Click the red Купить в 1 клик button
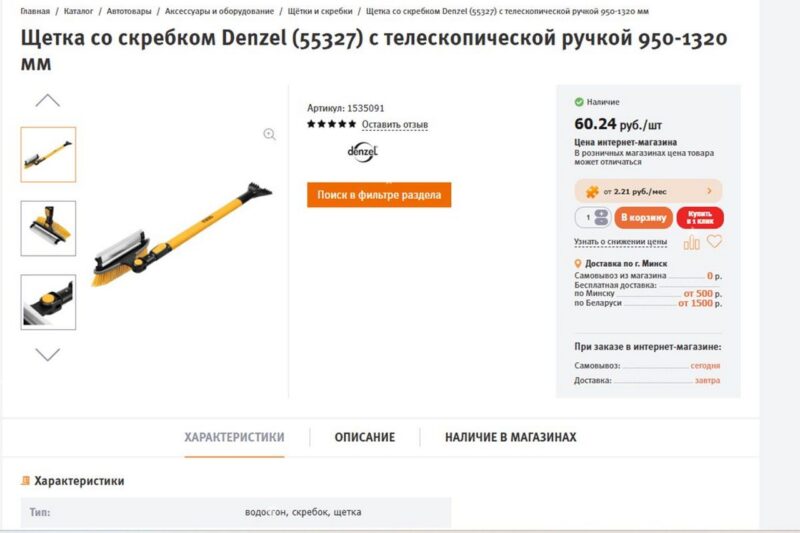800x533 pixels. pyautogui.click(x=700, y=218)
